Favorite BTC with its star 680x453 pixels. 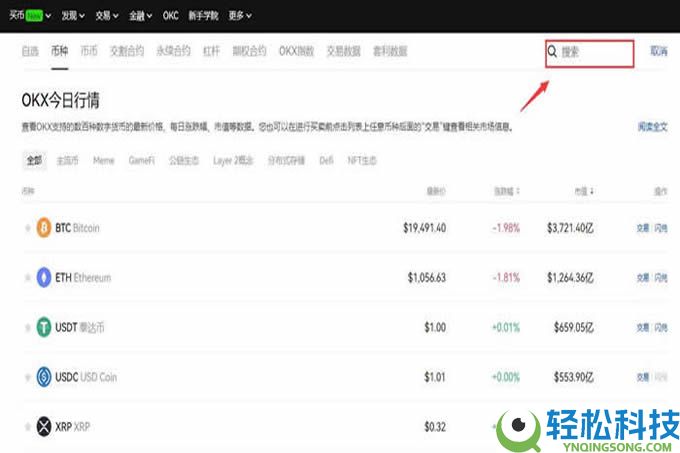[x=28, y=228]
